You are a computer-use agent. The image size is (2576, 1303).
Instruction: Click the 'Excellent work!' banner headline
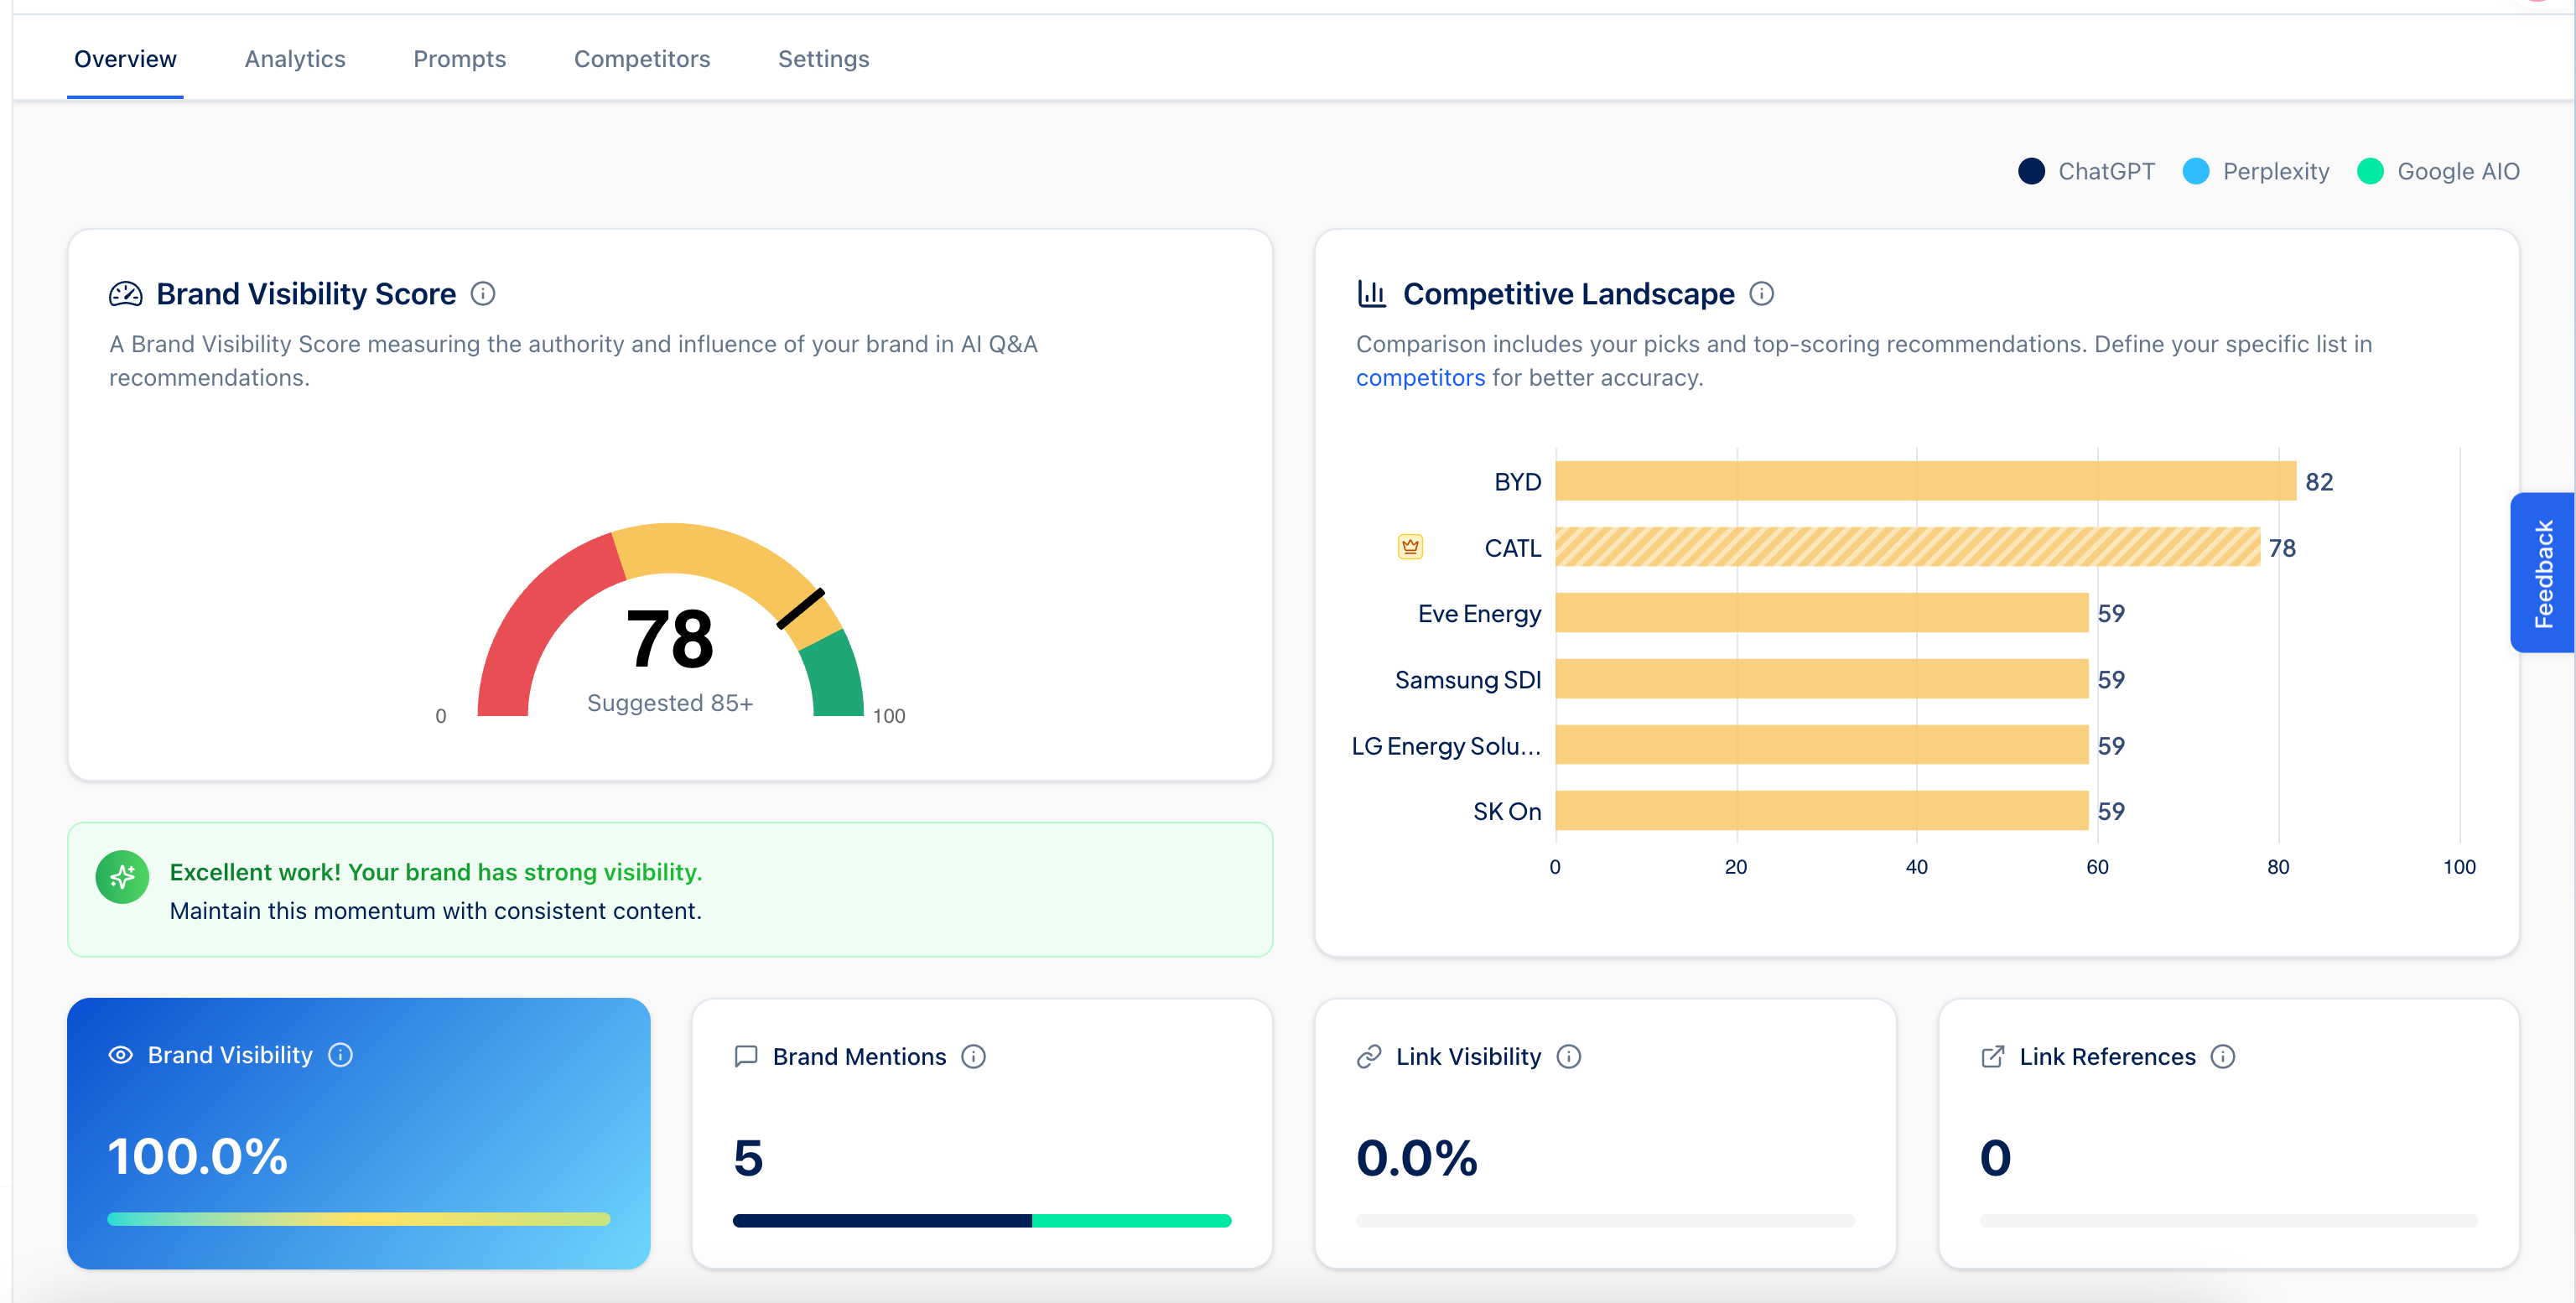[x=436, y=872]
